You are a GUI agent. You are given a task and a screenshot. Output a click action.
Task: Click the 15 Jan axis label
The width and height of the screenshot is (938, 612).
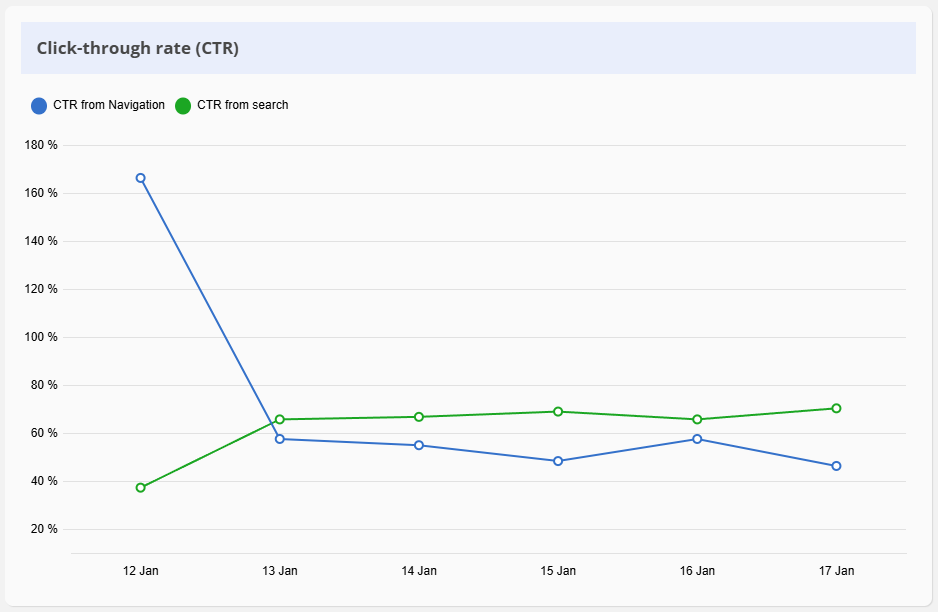pyautogui.click(x=558, y=571)
